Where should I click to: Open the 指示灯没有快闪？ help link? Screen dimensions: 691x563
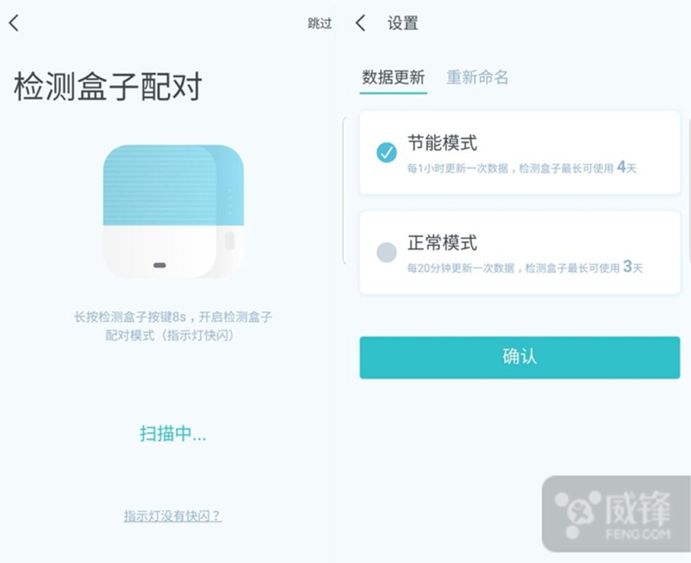coord(173,516)
